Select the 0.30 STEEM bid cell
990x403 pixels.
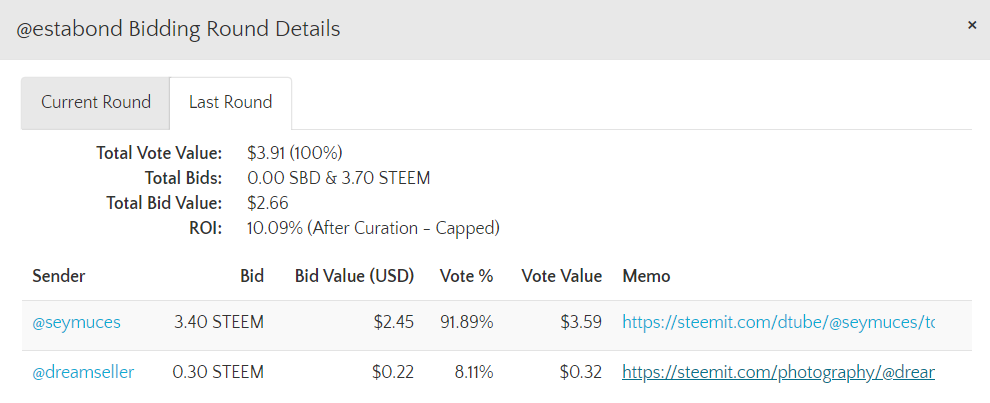pos(218,372)
